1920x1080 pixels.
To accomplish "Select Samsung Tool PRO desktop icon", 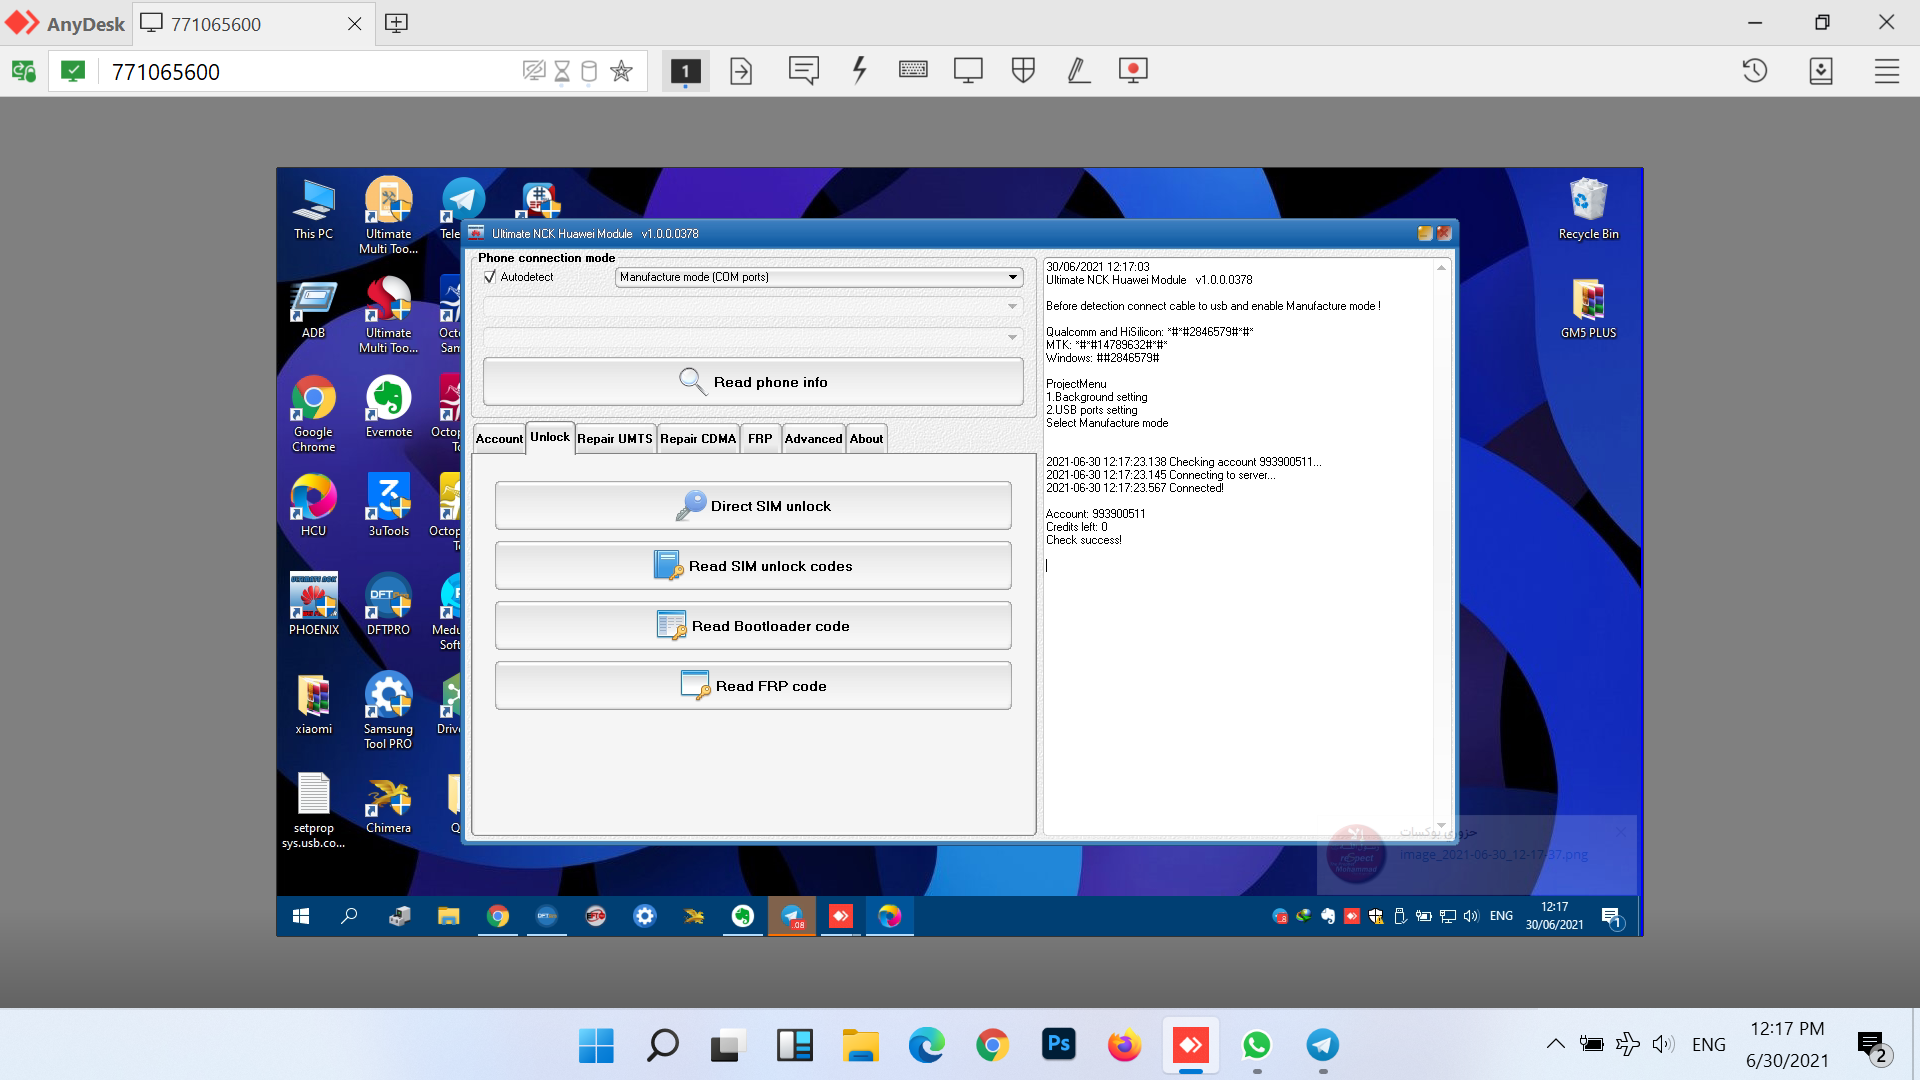I will pyautogui.click(x=388, y=711).
